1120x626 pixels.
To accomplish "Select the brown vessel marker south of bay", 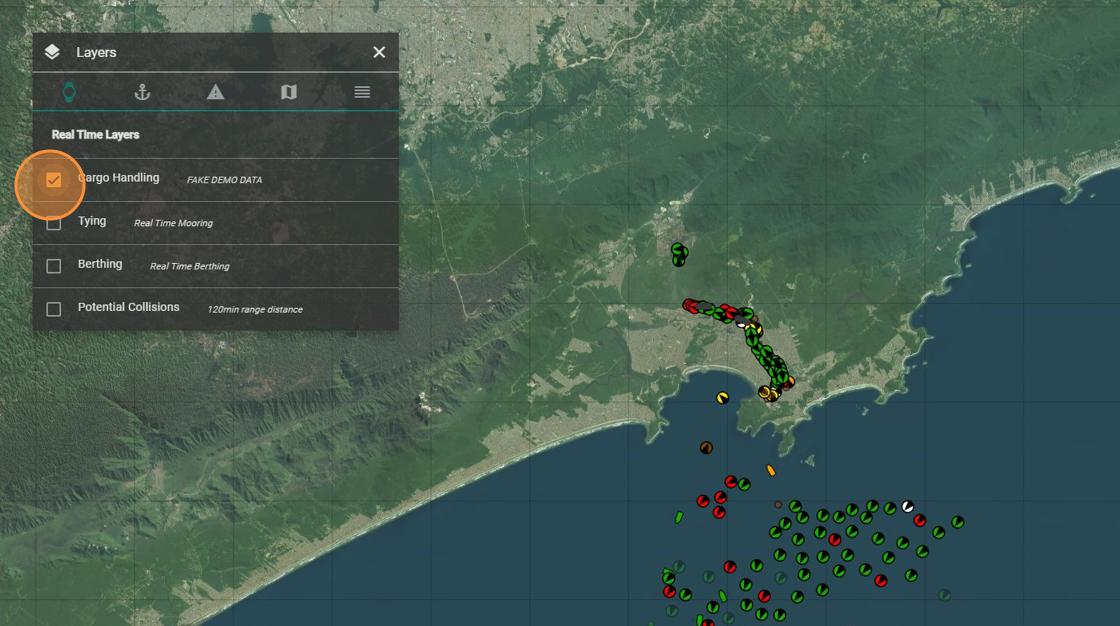I will coord(706,447).
